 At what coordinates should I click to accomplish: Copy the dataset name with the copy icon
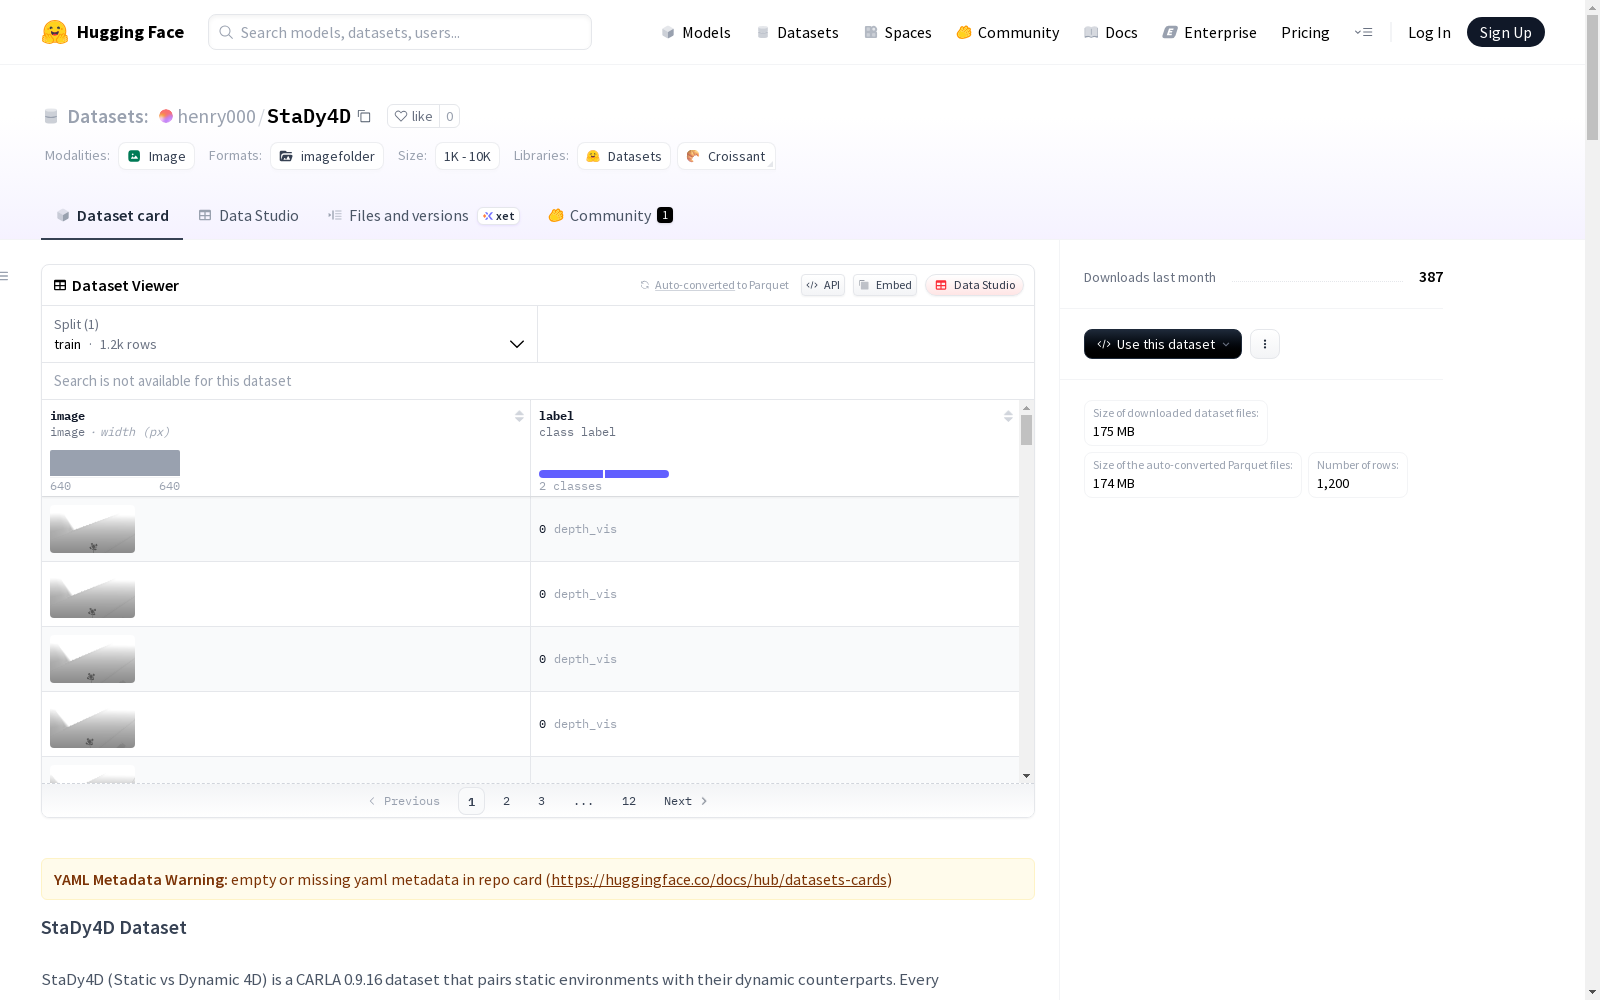pos(365,116)
